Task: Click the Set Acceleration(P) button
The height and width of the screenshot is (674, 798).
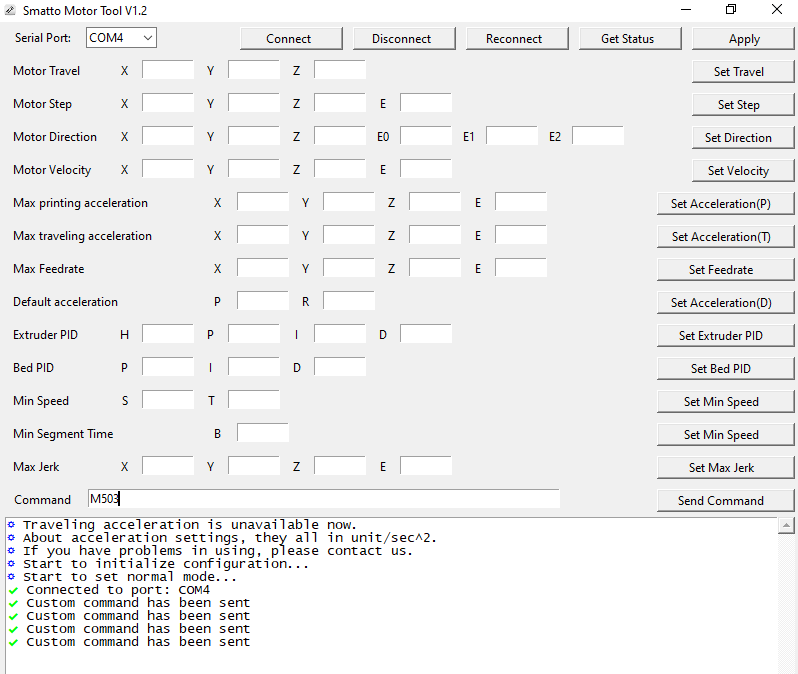Action: coord(726,204)
